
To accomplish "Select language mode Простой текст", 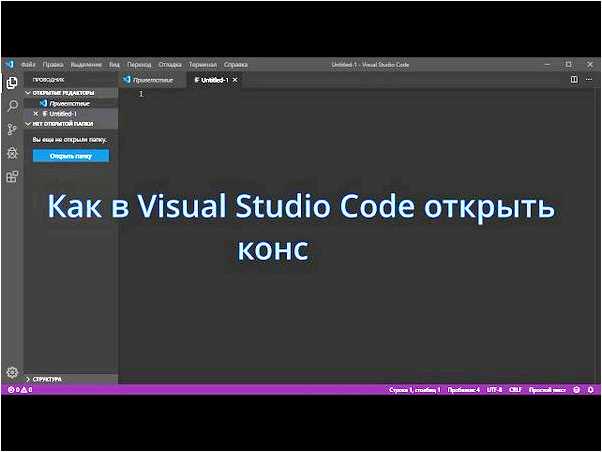I will tap(547, 390).
